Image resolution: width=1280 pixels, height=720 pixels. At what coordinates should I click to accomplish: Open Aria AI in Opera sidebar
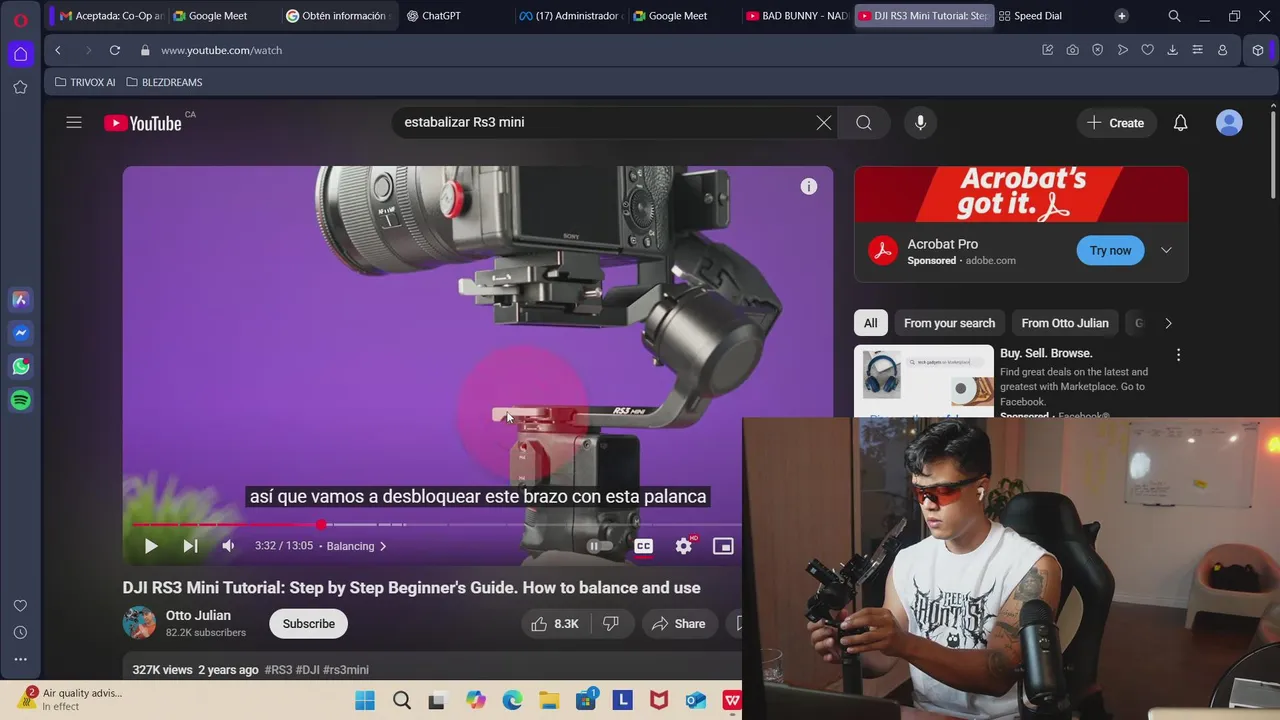click(20, 299)
